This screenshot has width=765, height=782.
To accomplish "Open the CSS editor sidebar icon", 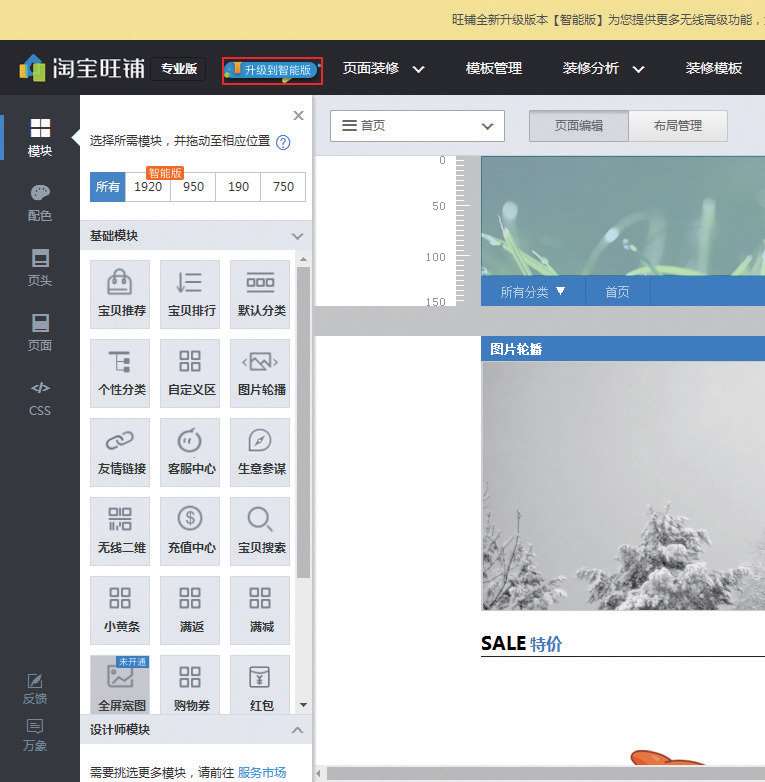I will coord(40,399).
